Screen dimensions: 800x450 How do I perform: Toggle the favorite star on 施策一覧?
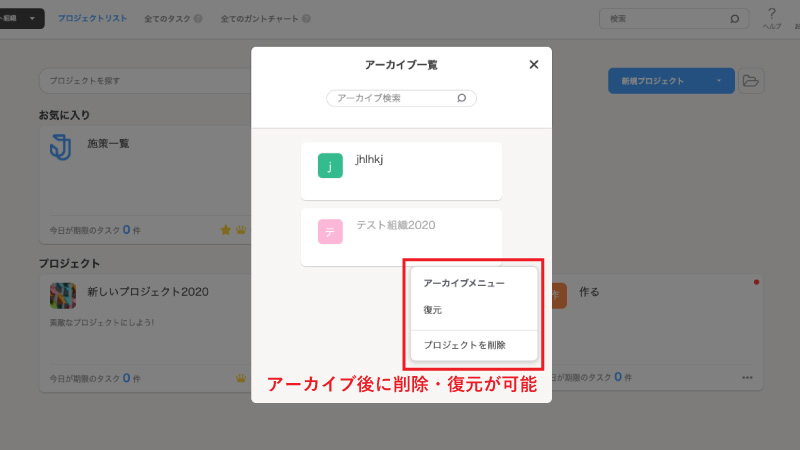pos(225,230)
